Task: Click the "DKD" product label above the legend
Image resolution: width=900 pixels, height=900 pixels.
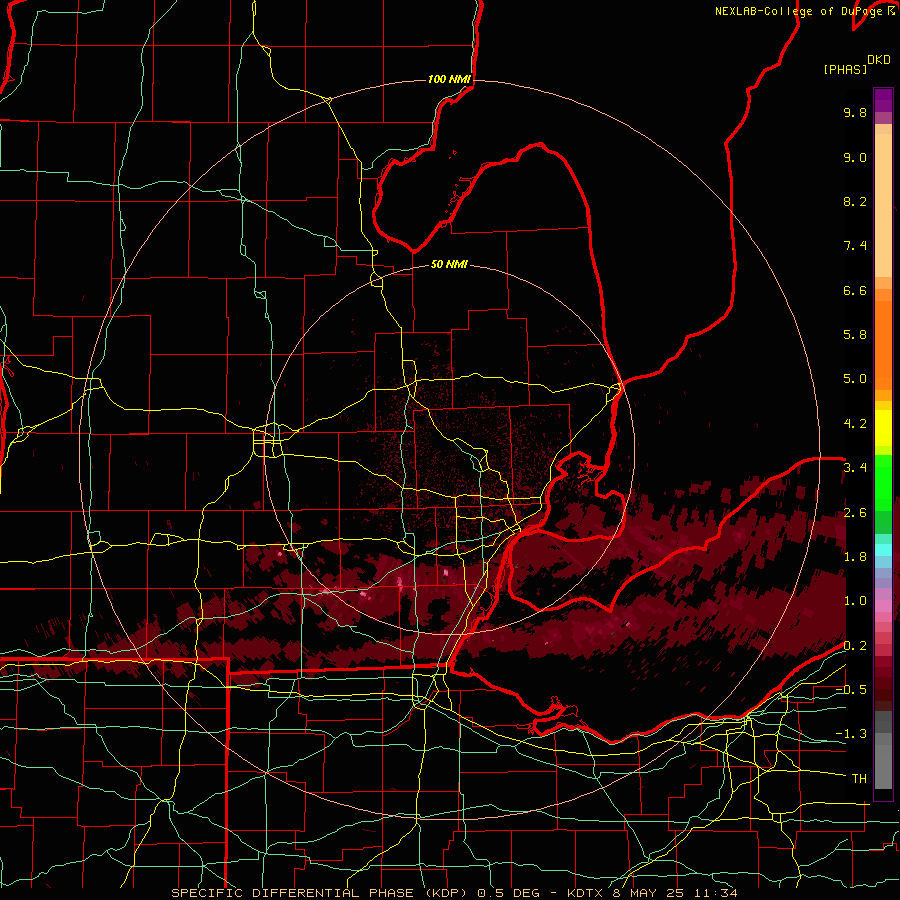Action: [879, 60]
